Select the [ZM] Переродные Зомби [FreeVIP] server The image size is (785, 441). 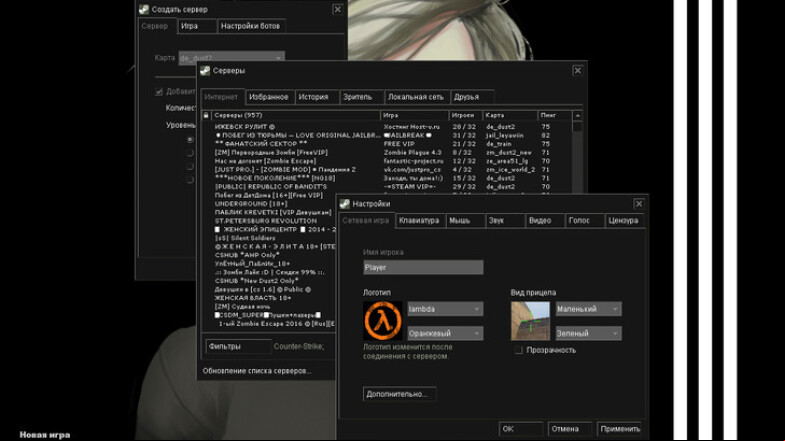point(386,153)
